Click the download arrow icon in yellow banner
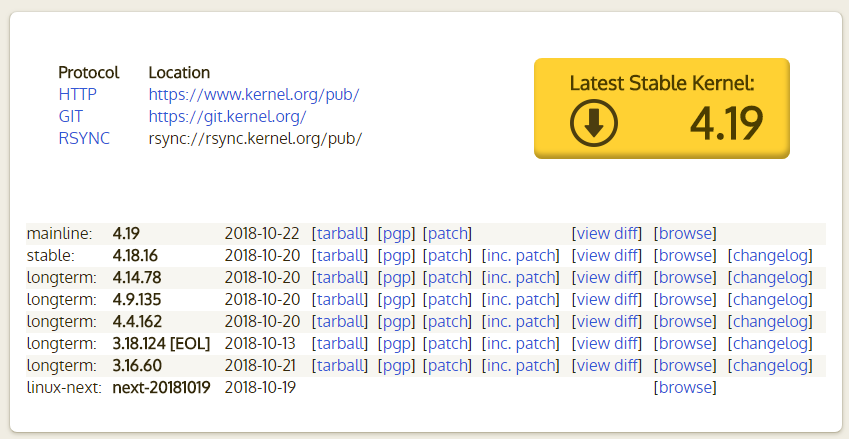Screen dimensions: 849x439 [594, 124]
